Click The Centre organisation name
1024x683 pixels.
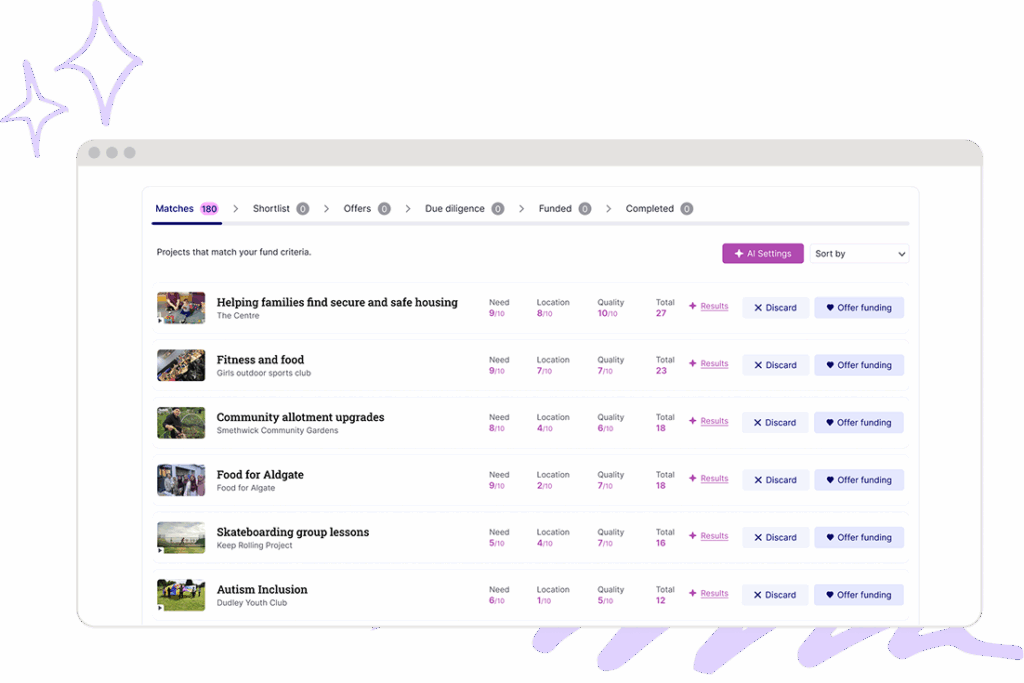pyautogui.click(x=238, y=316)
